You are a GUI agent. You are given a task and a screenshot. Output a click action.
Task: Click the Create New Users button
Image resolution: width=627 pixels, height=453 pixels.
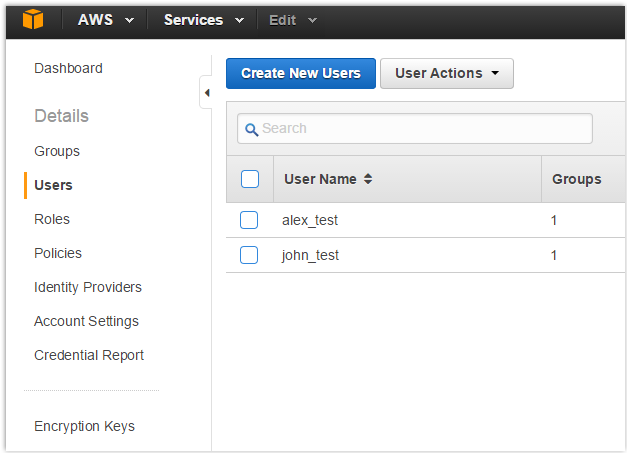[x=300, y=73]
